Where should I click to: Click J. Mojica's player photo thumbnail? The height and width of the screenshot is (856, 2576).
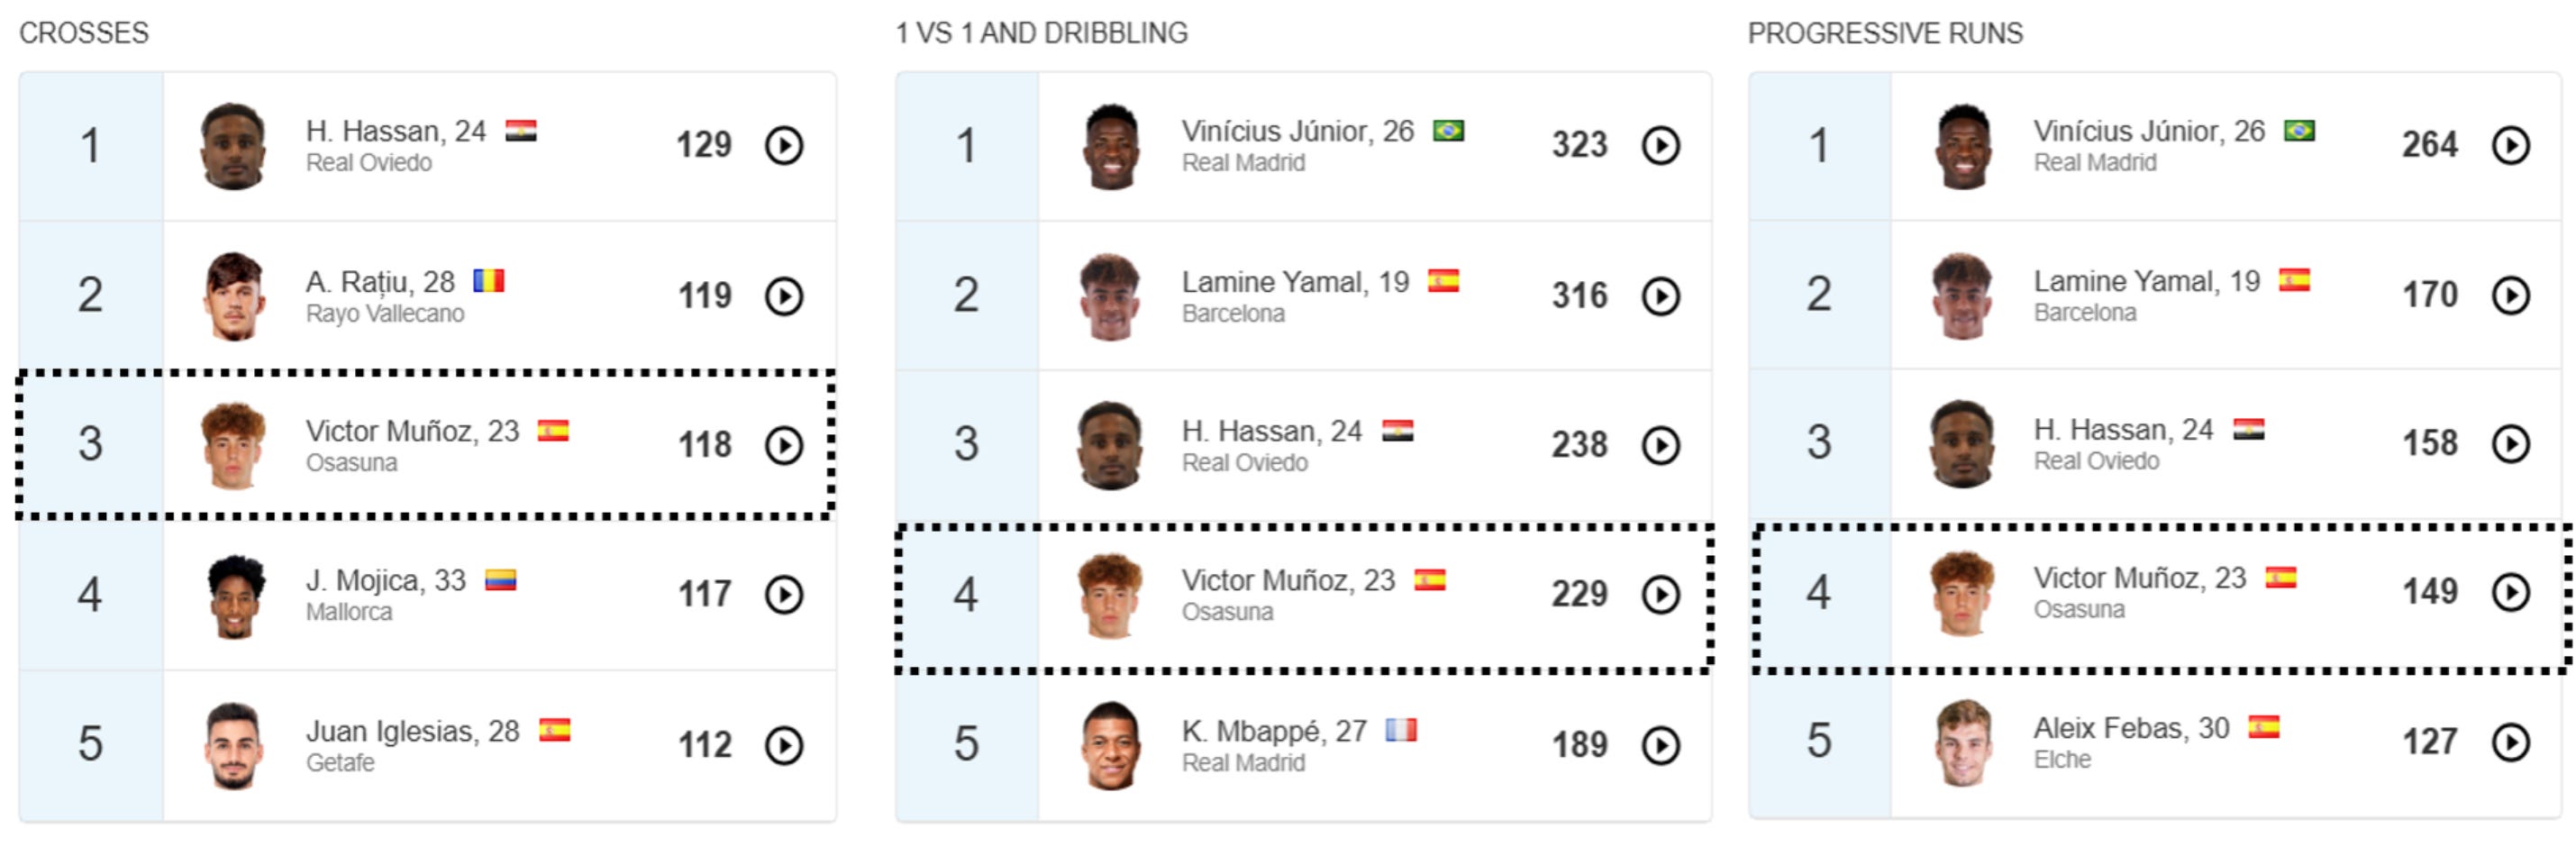pos(234,596)
